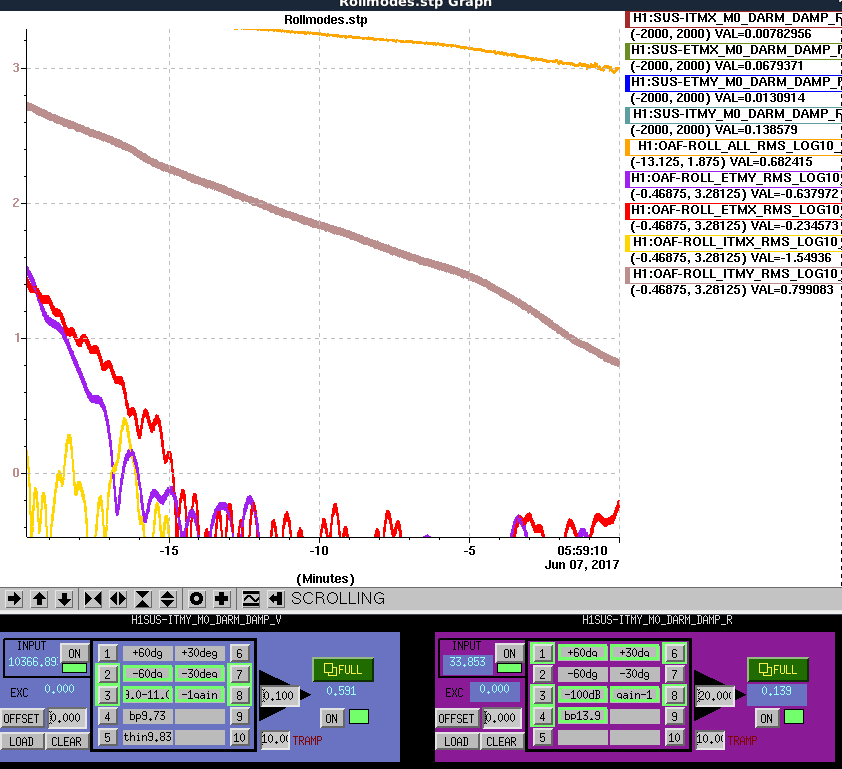Click the auto-scale circle toolbar icon
The height and width of the screenshot is (769, 842).
[197, 599]
